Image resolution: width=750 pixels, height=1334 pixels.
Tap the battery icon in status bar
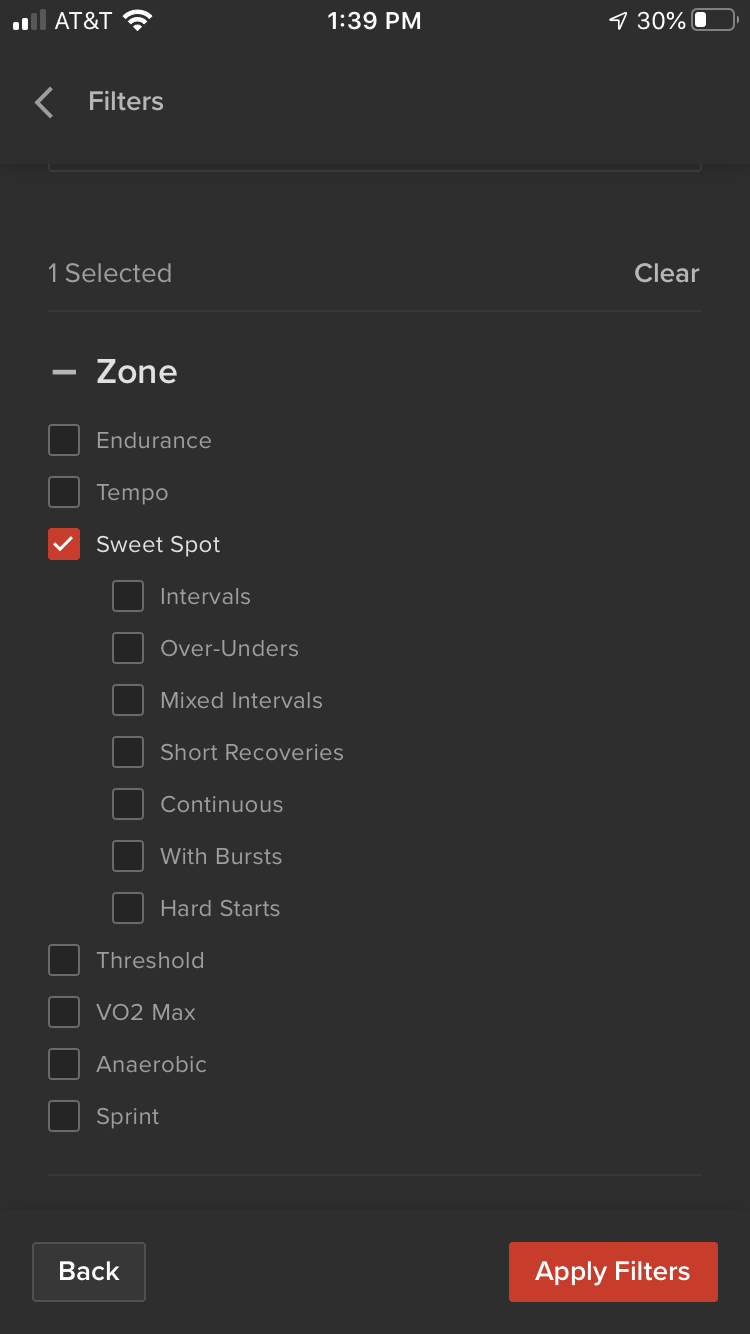point(714,20)
